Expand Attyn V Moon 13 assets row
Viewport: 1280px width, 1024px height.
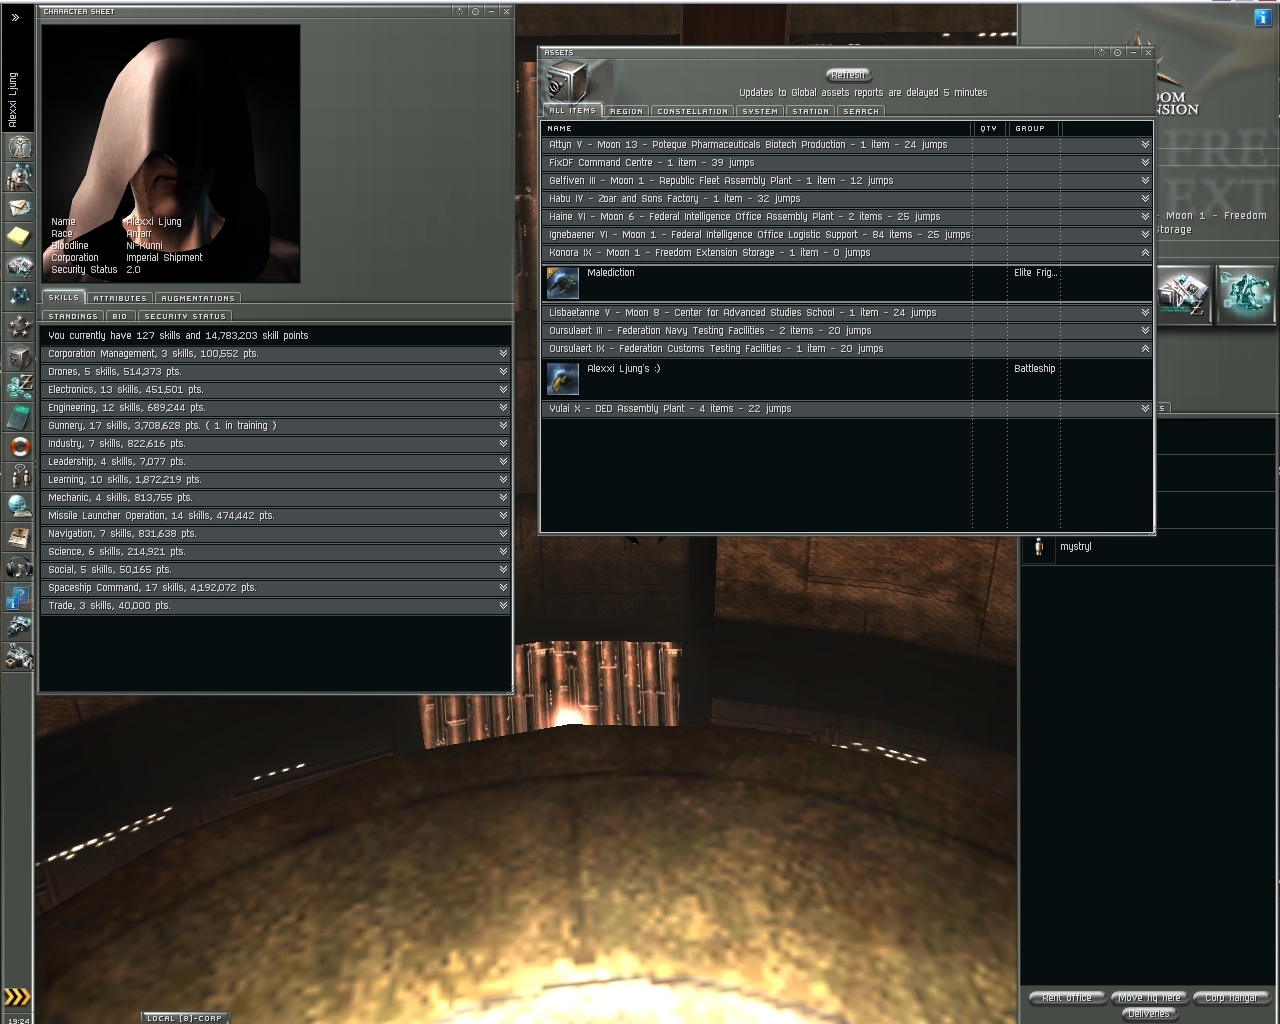pyautogui.click(x=846, y=145)
